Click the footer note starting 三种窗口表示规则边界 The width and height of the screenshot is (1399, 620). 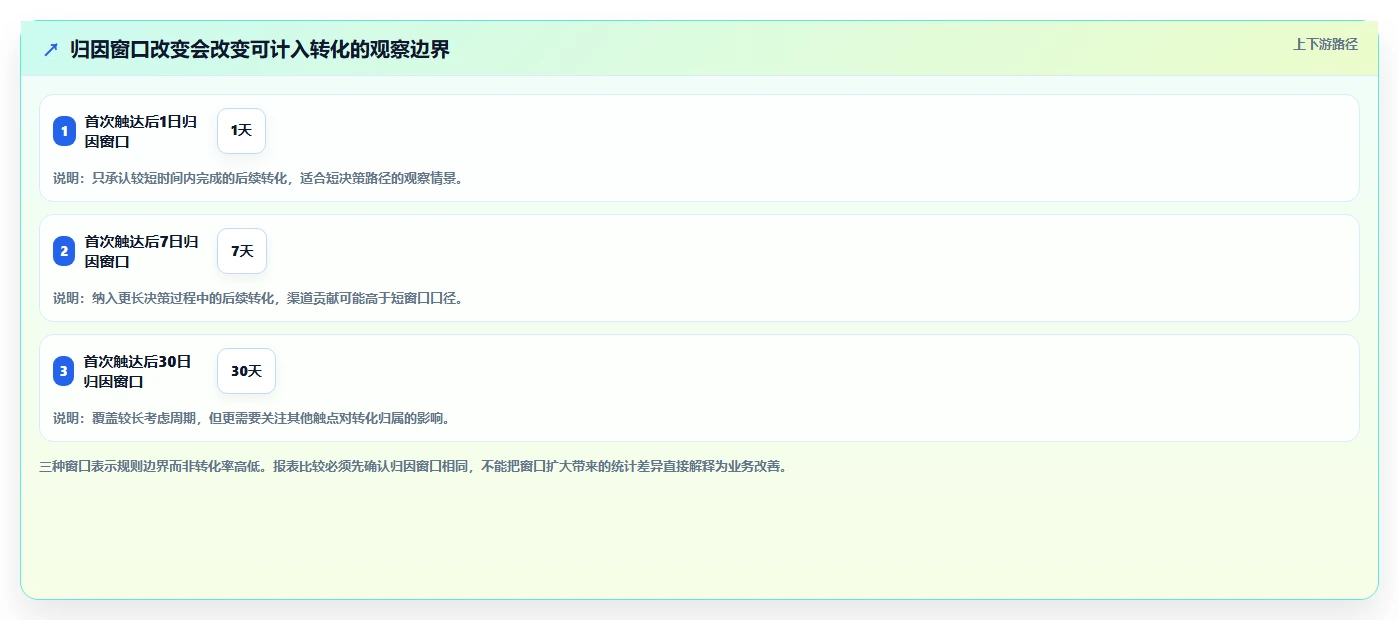pyautogui.click(x=413, y=466)
